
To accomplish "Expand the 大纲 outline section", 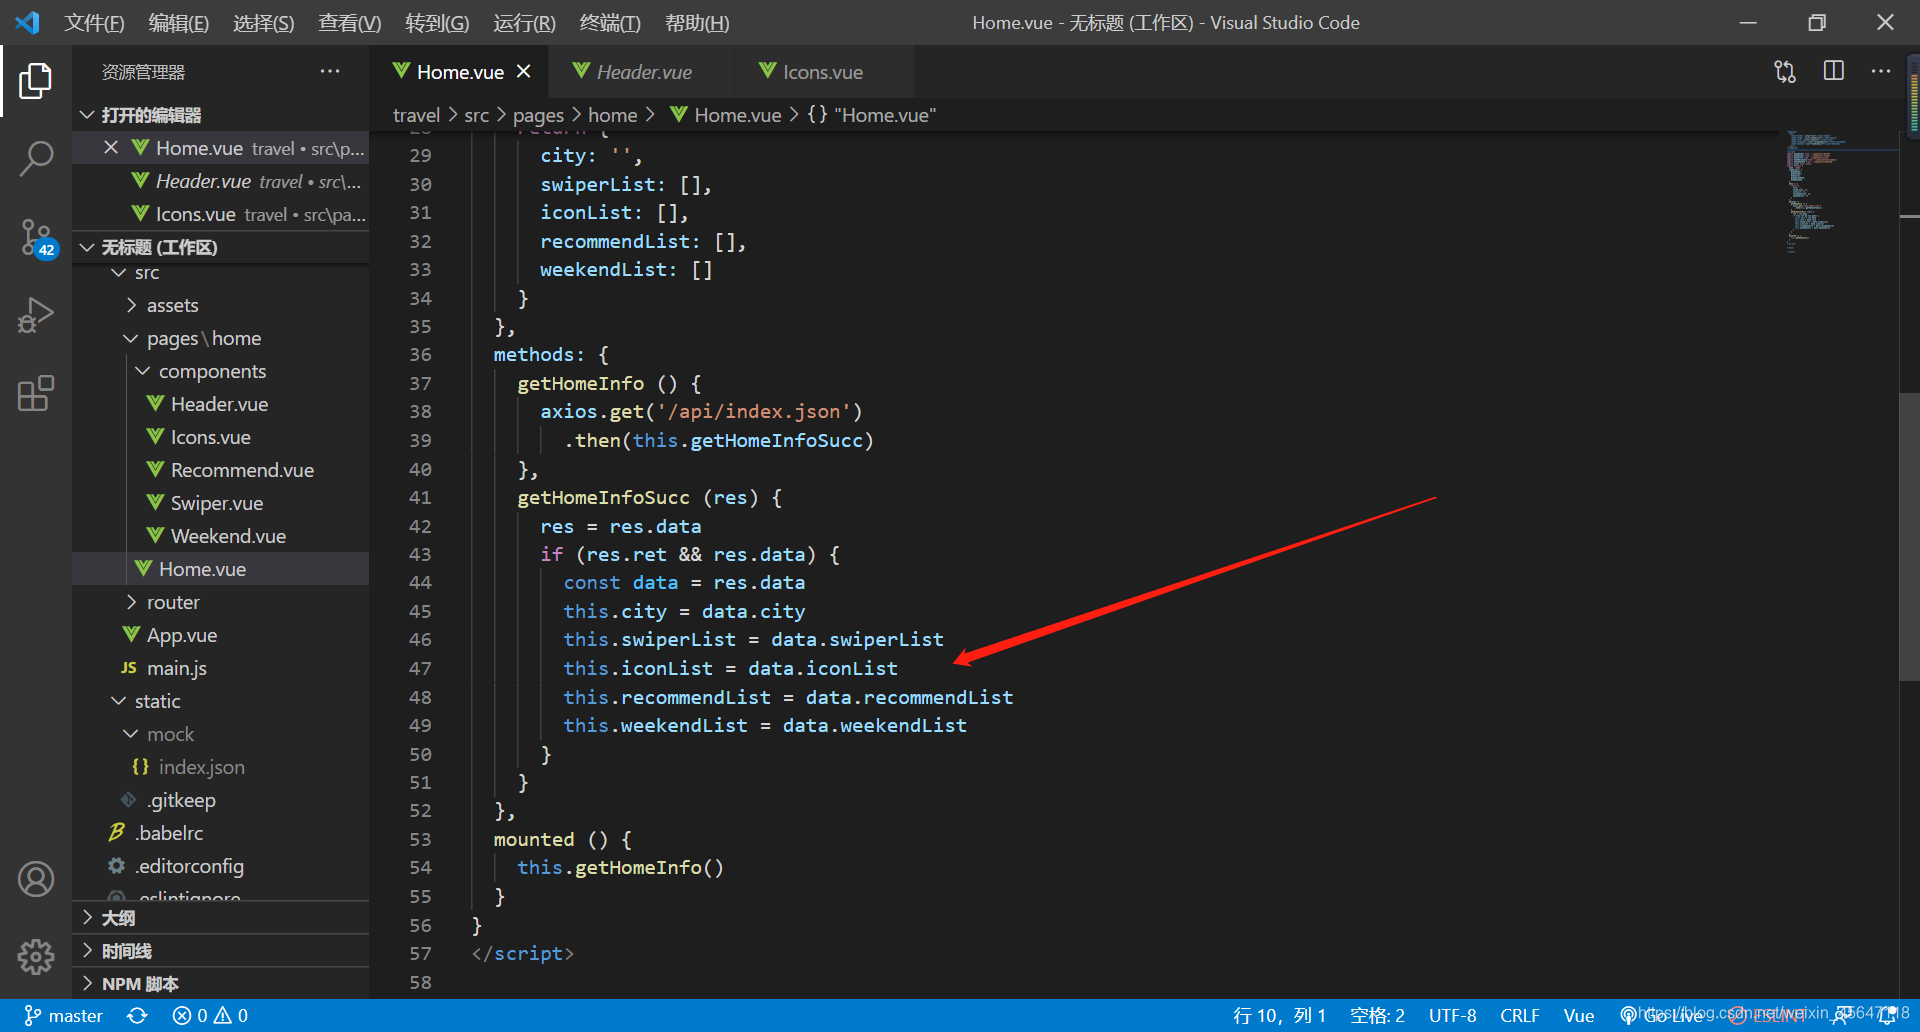I will [220, 918].
